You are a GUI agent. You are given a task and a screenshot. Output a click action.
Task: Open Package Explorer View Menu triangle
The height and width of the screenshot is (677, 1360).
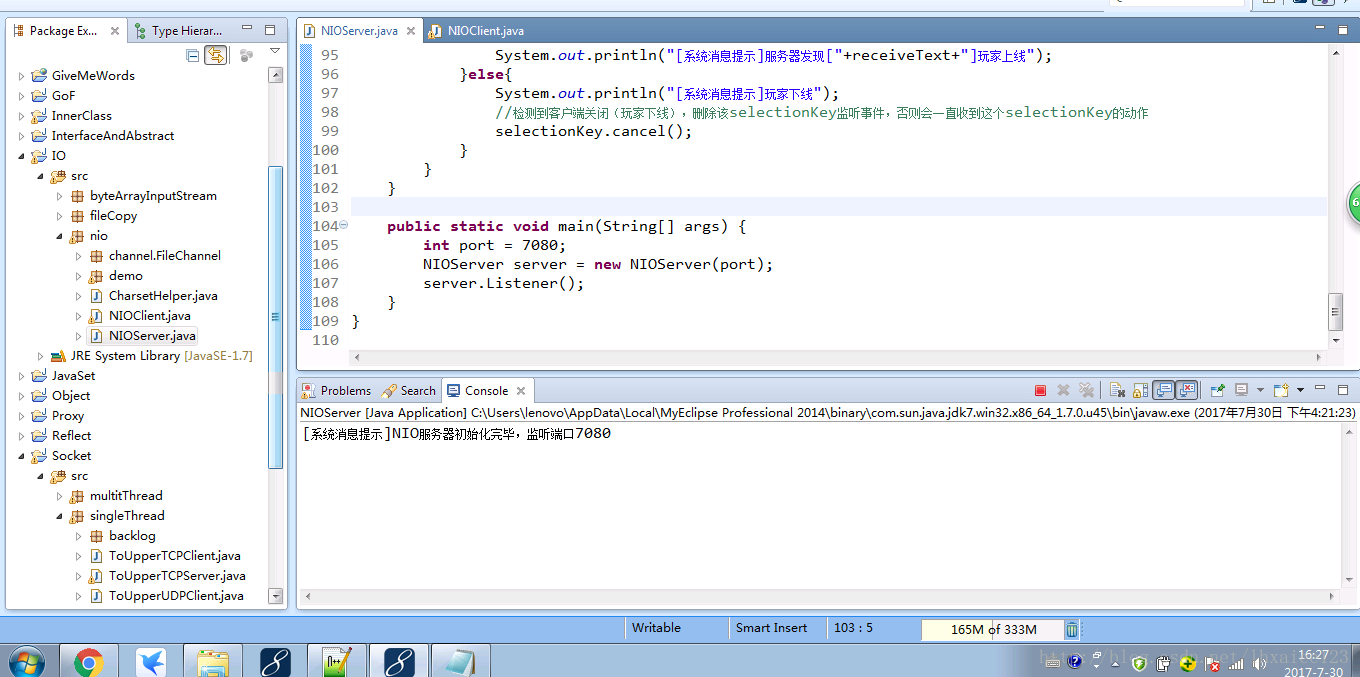pos(275,51)
